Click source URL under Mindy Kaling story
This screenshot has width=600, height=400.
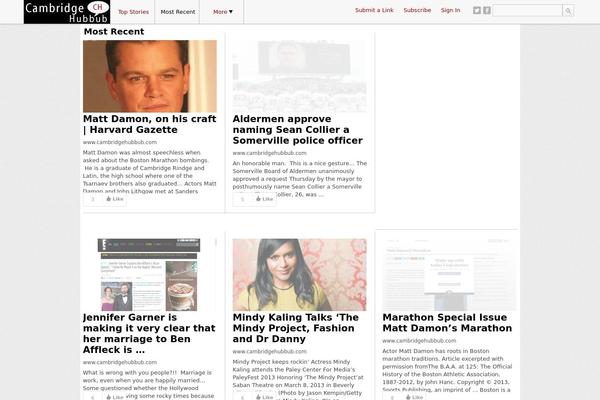[269, 351]
